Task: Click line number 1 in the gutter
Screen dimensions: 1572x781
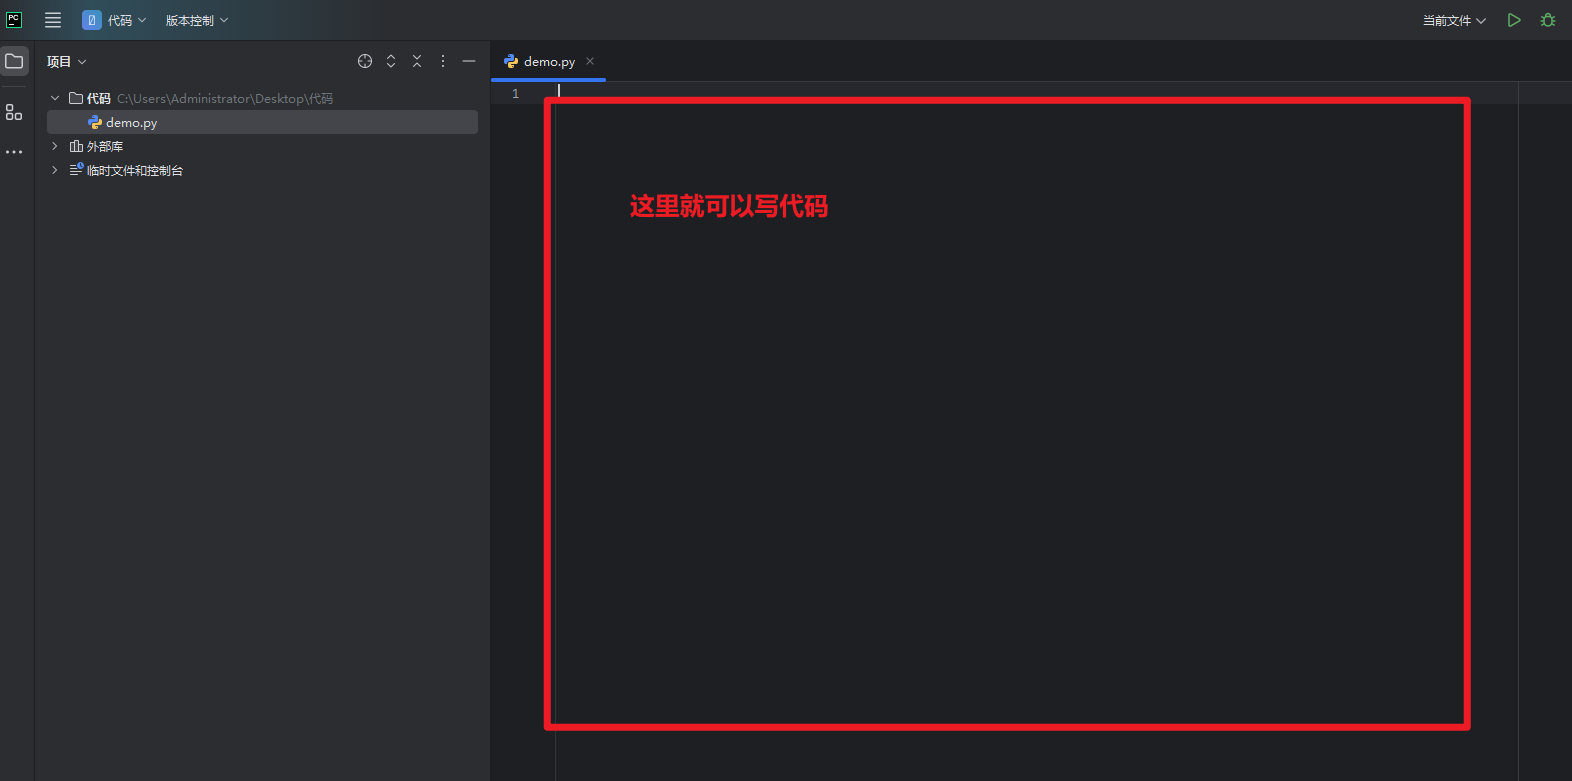Action: (x=516, y=93)
